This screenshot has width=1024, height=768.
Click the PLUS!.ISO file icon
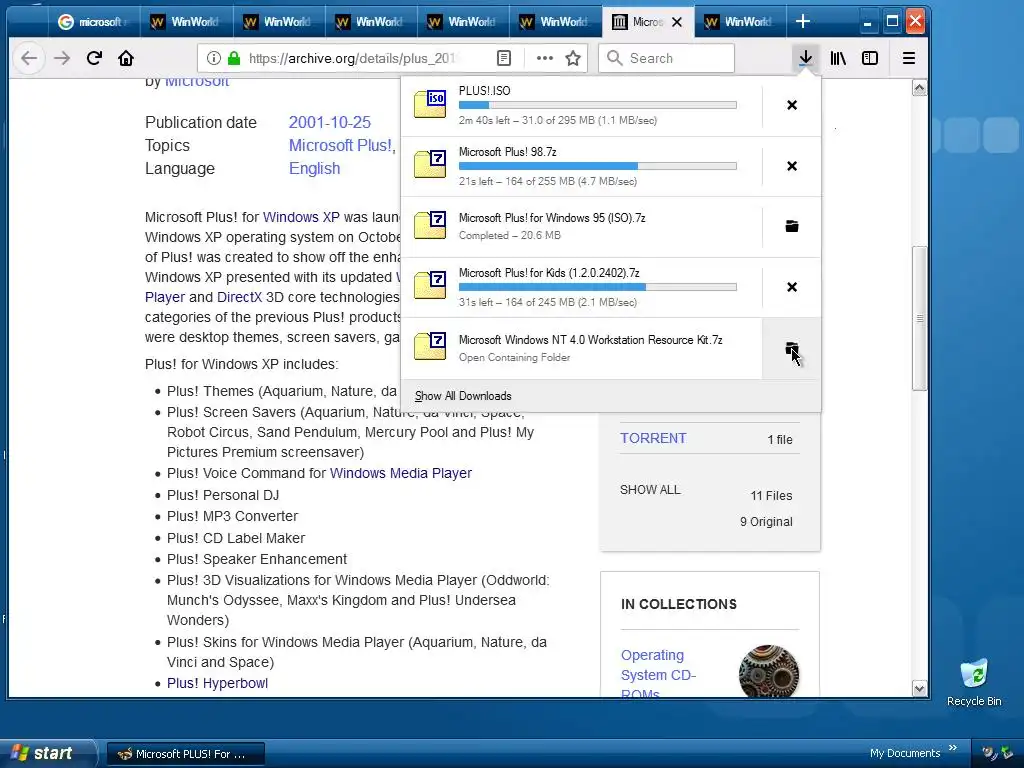[x=430, y=104]
